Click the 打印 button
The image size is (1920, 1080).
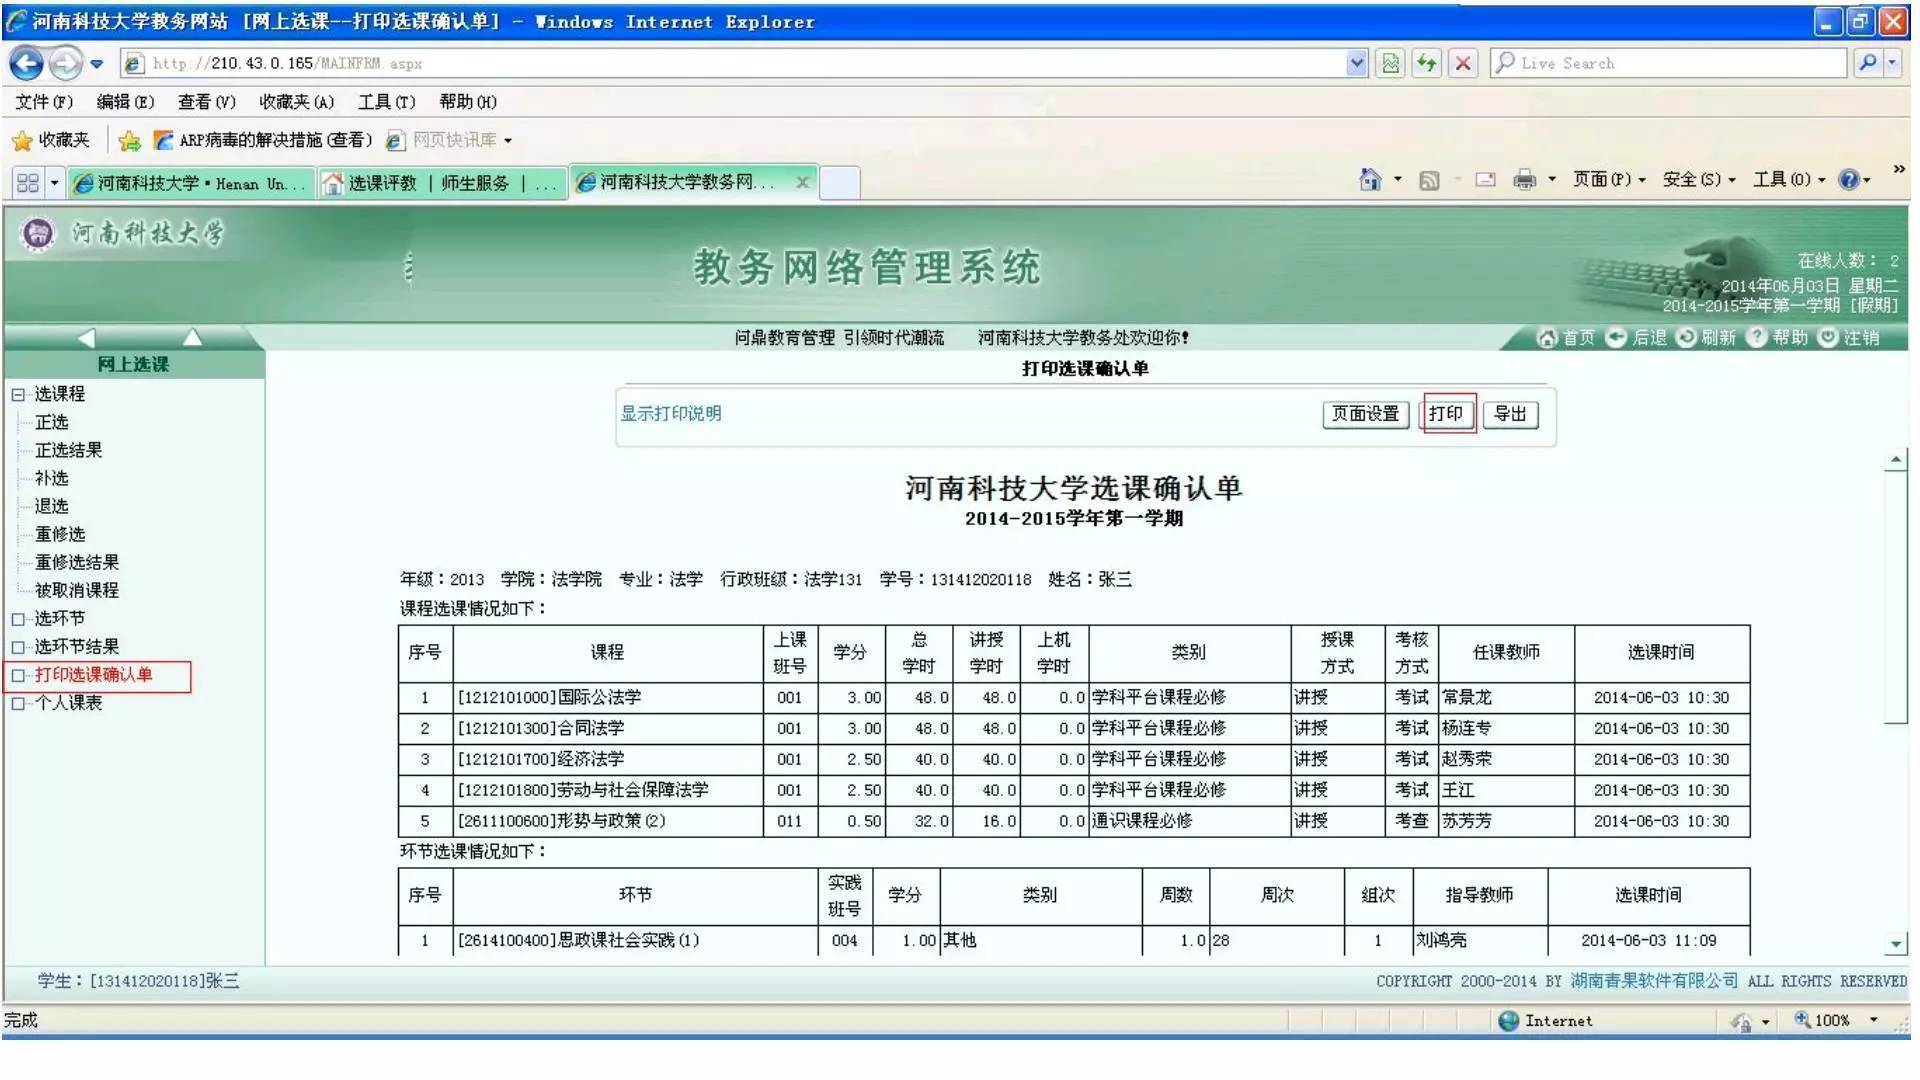[1447, 414]
